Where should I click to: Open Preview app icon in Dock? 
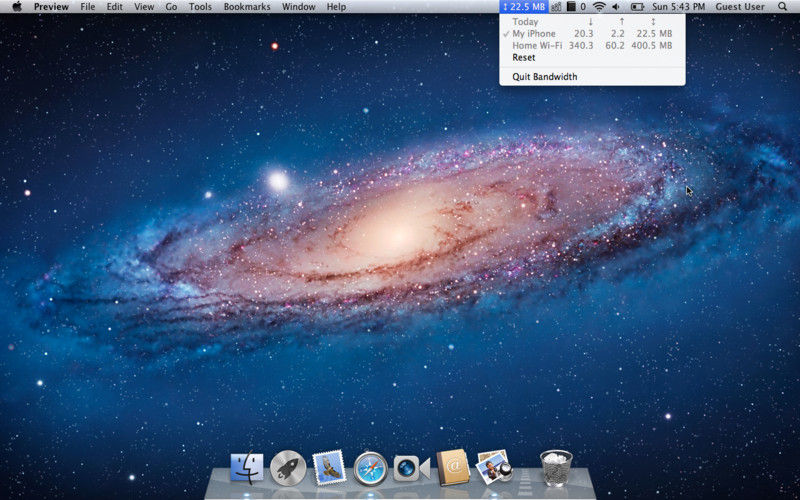click(x=493, y=466)
